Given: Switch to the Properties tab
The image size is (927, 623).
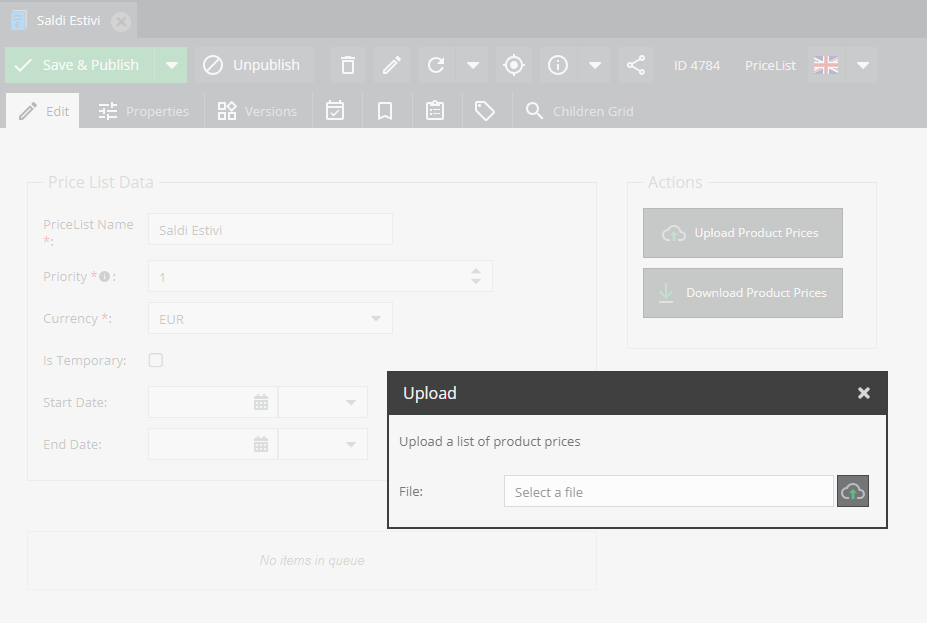Looking at the screenshot, I should click(x=144, y=110).
